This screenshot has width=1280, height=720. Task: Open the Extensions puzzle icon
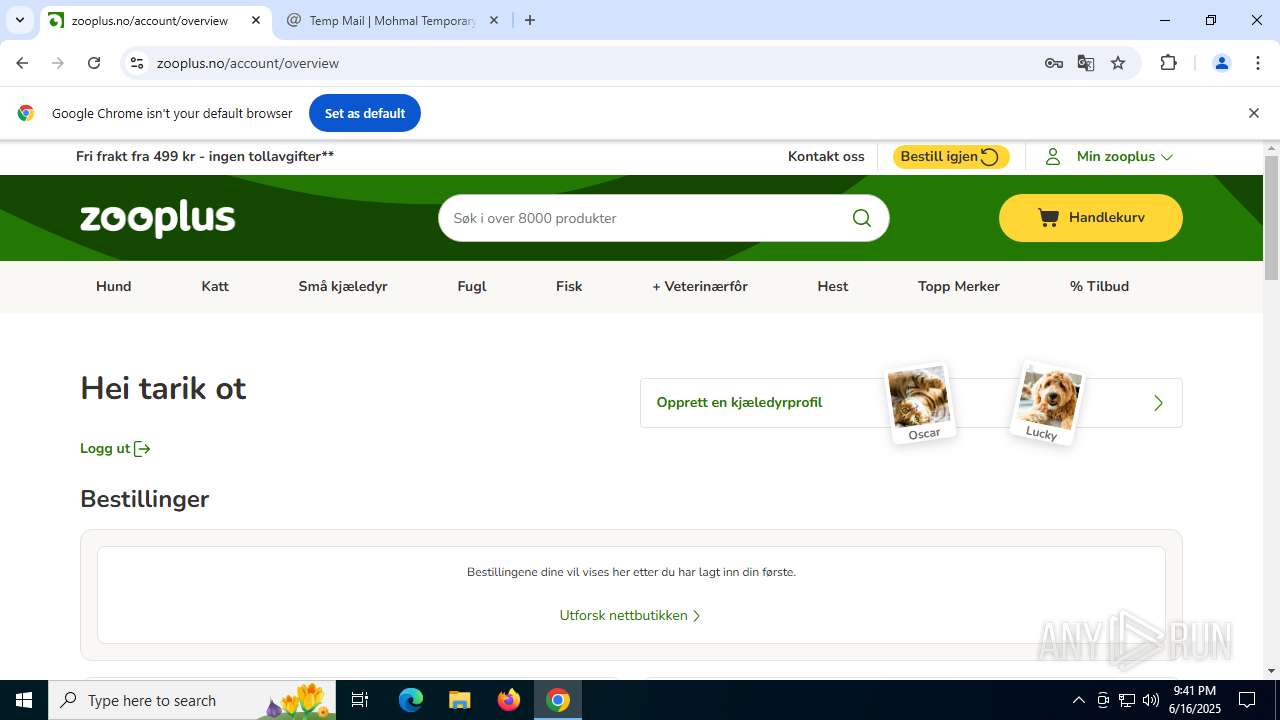(1168, 63)
